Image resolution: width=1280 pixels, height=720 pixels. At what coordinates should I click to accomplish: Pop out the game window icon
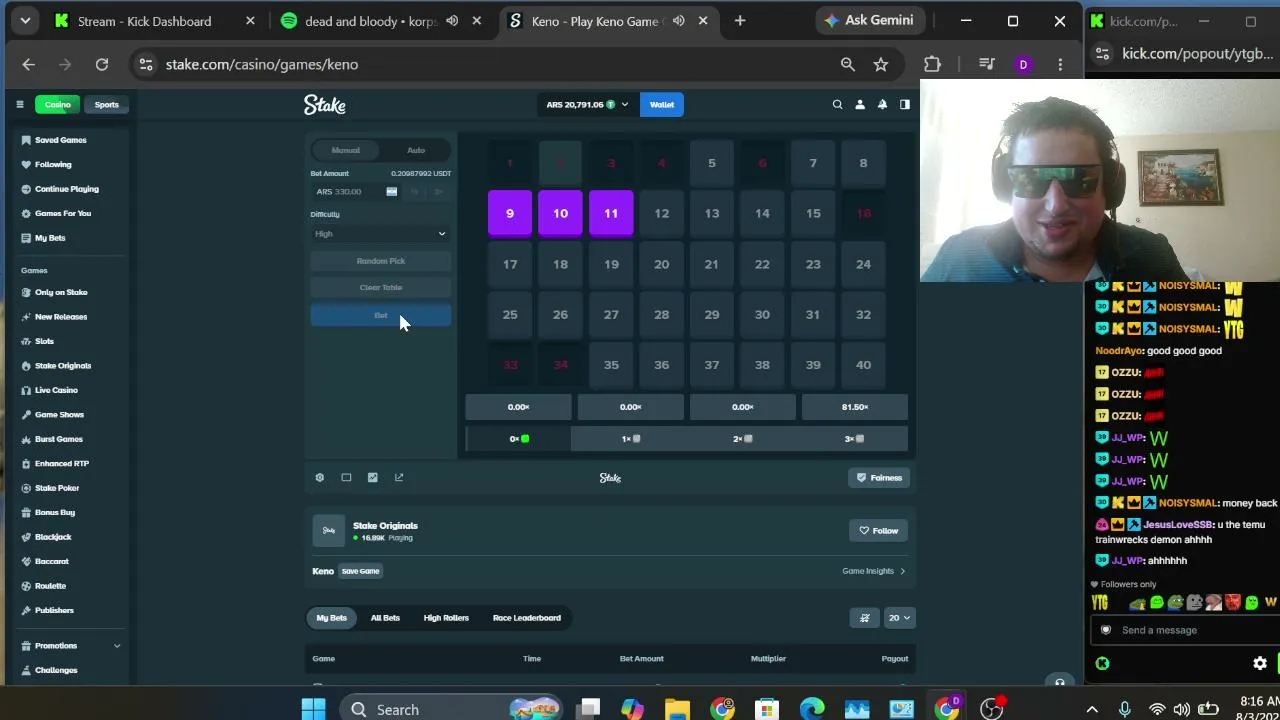point(399,477)
